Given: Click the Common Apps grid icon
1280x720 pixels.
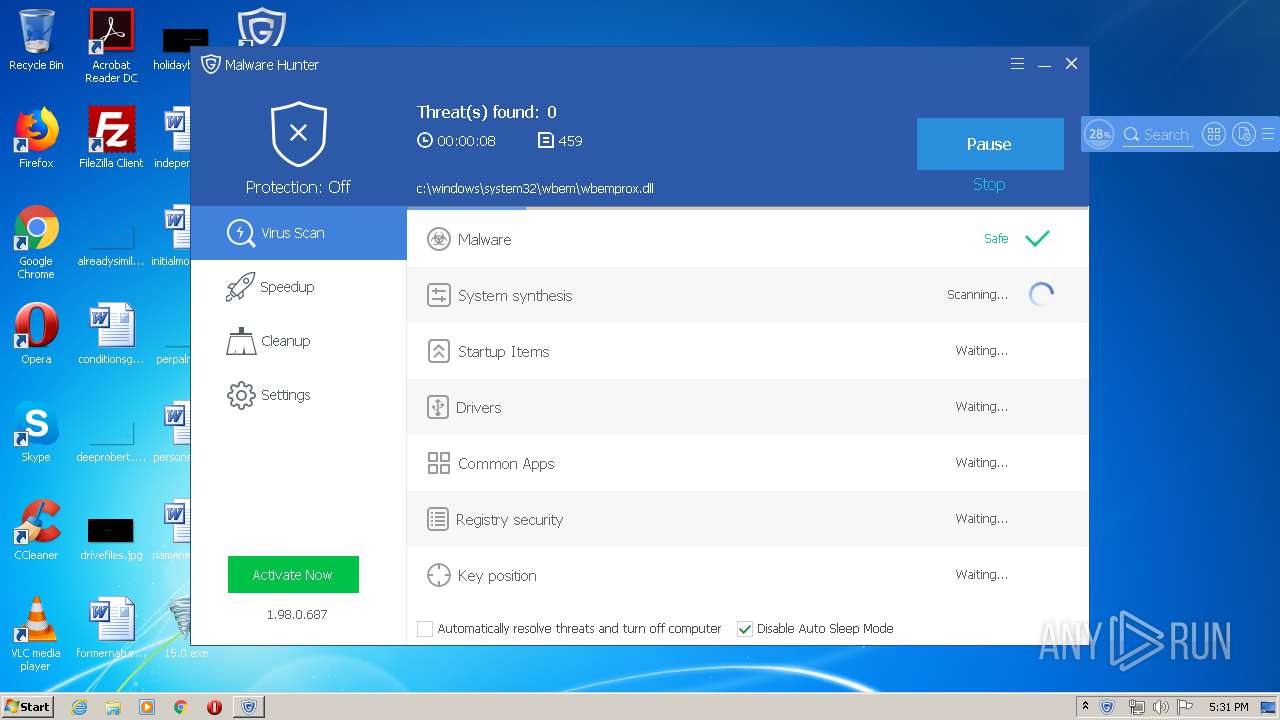Looking at the screenshot, I should coord(438,463).
